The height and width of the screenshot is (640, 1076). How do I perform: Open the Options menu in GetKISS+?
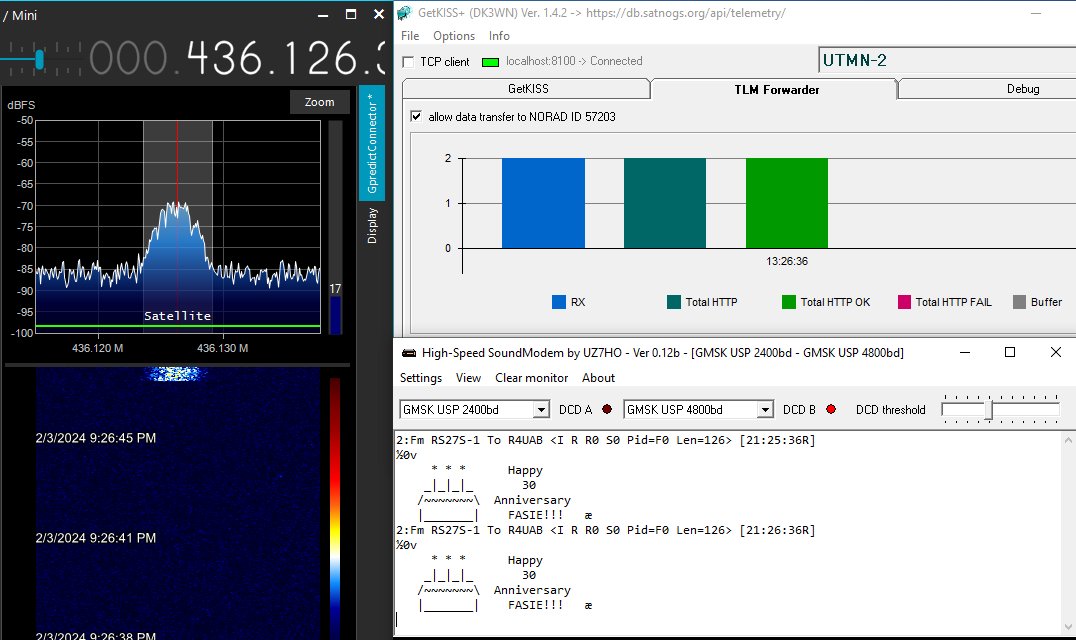pyautogui.click(x=454, y=36)
